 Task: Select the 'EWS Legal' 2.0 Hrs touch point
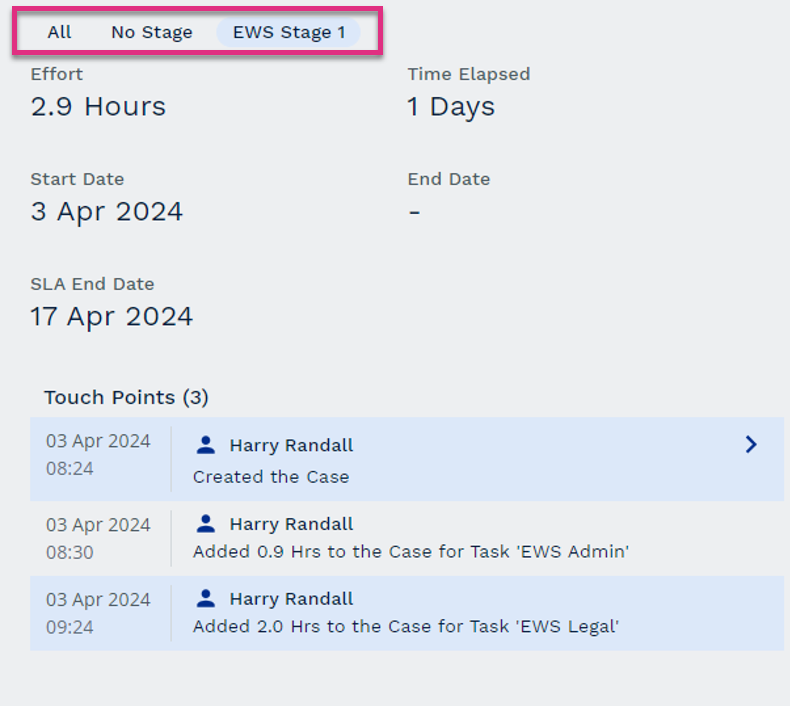[x=407, y=613]
